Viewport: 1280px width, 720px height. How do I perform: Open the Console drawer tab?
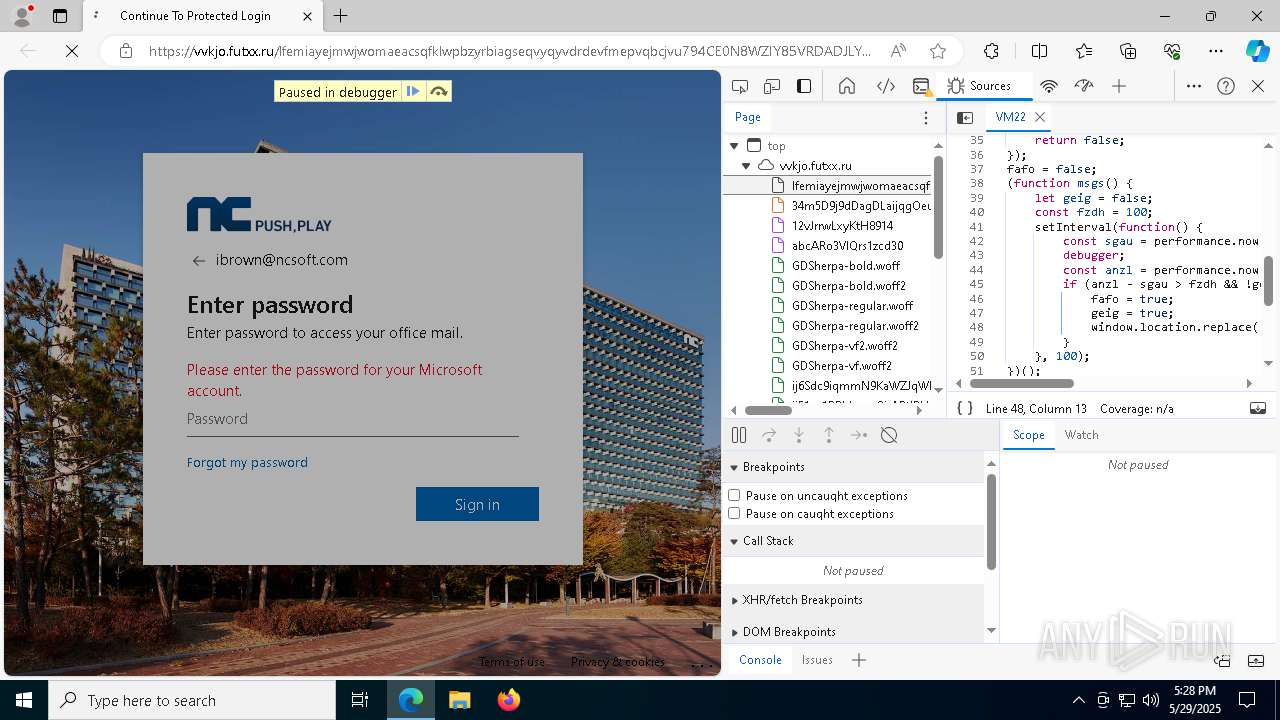[x=760, y=660]
